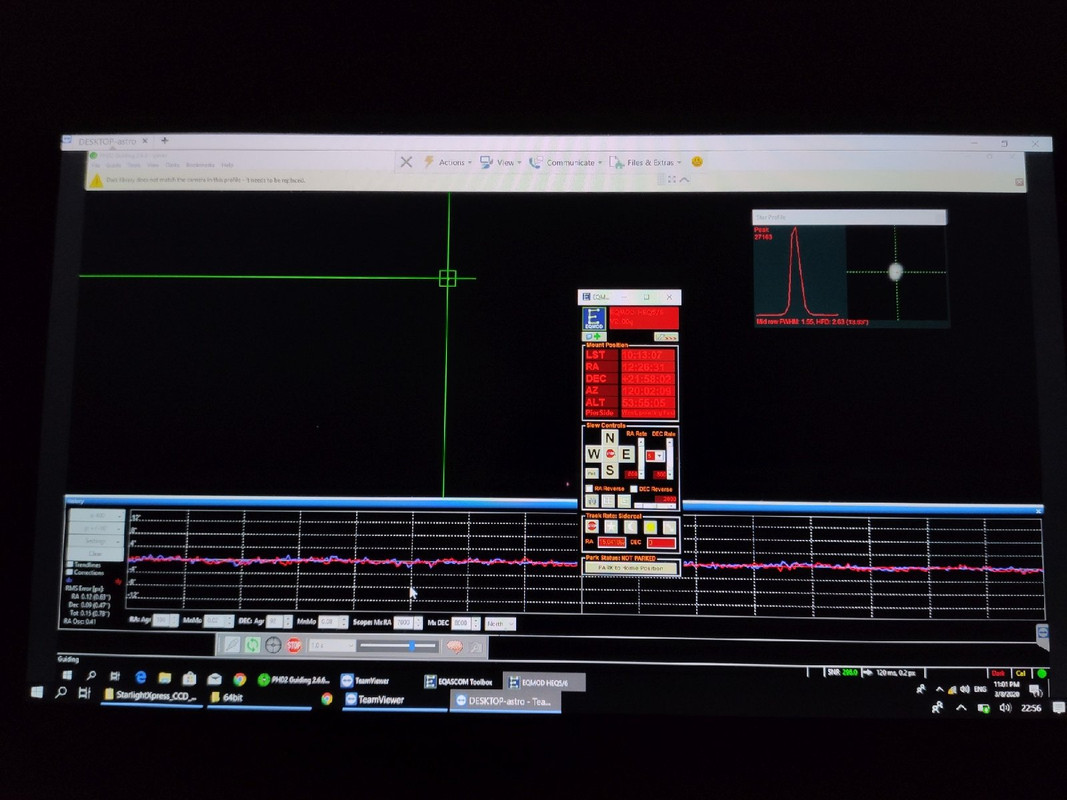
Task: Click TeamViewer toolbar close session X
Action: [x=406, y=162]
